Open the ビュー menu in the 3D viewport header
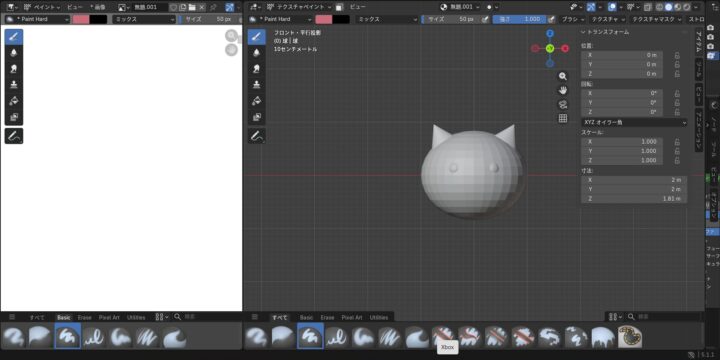The height and width of the screenshot is (360, 720). [x=358, y=7]
